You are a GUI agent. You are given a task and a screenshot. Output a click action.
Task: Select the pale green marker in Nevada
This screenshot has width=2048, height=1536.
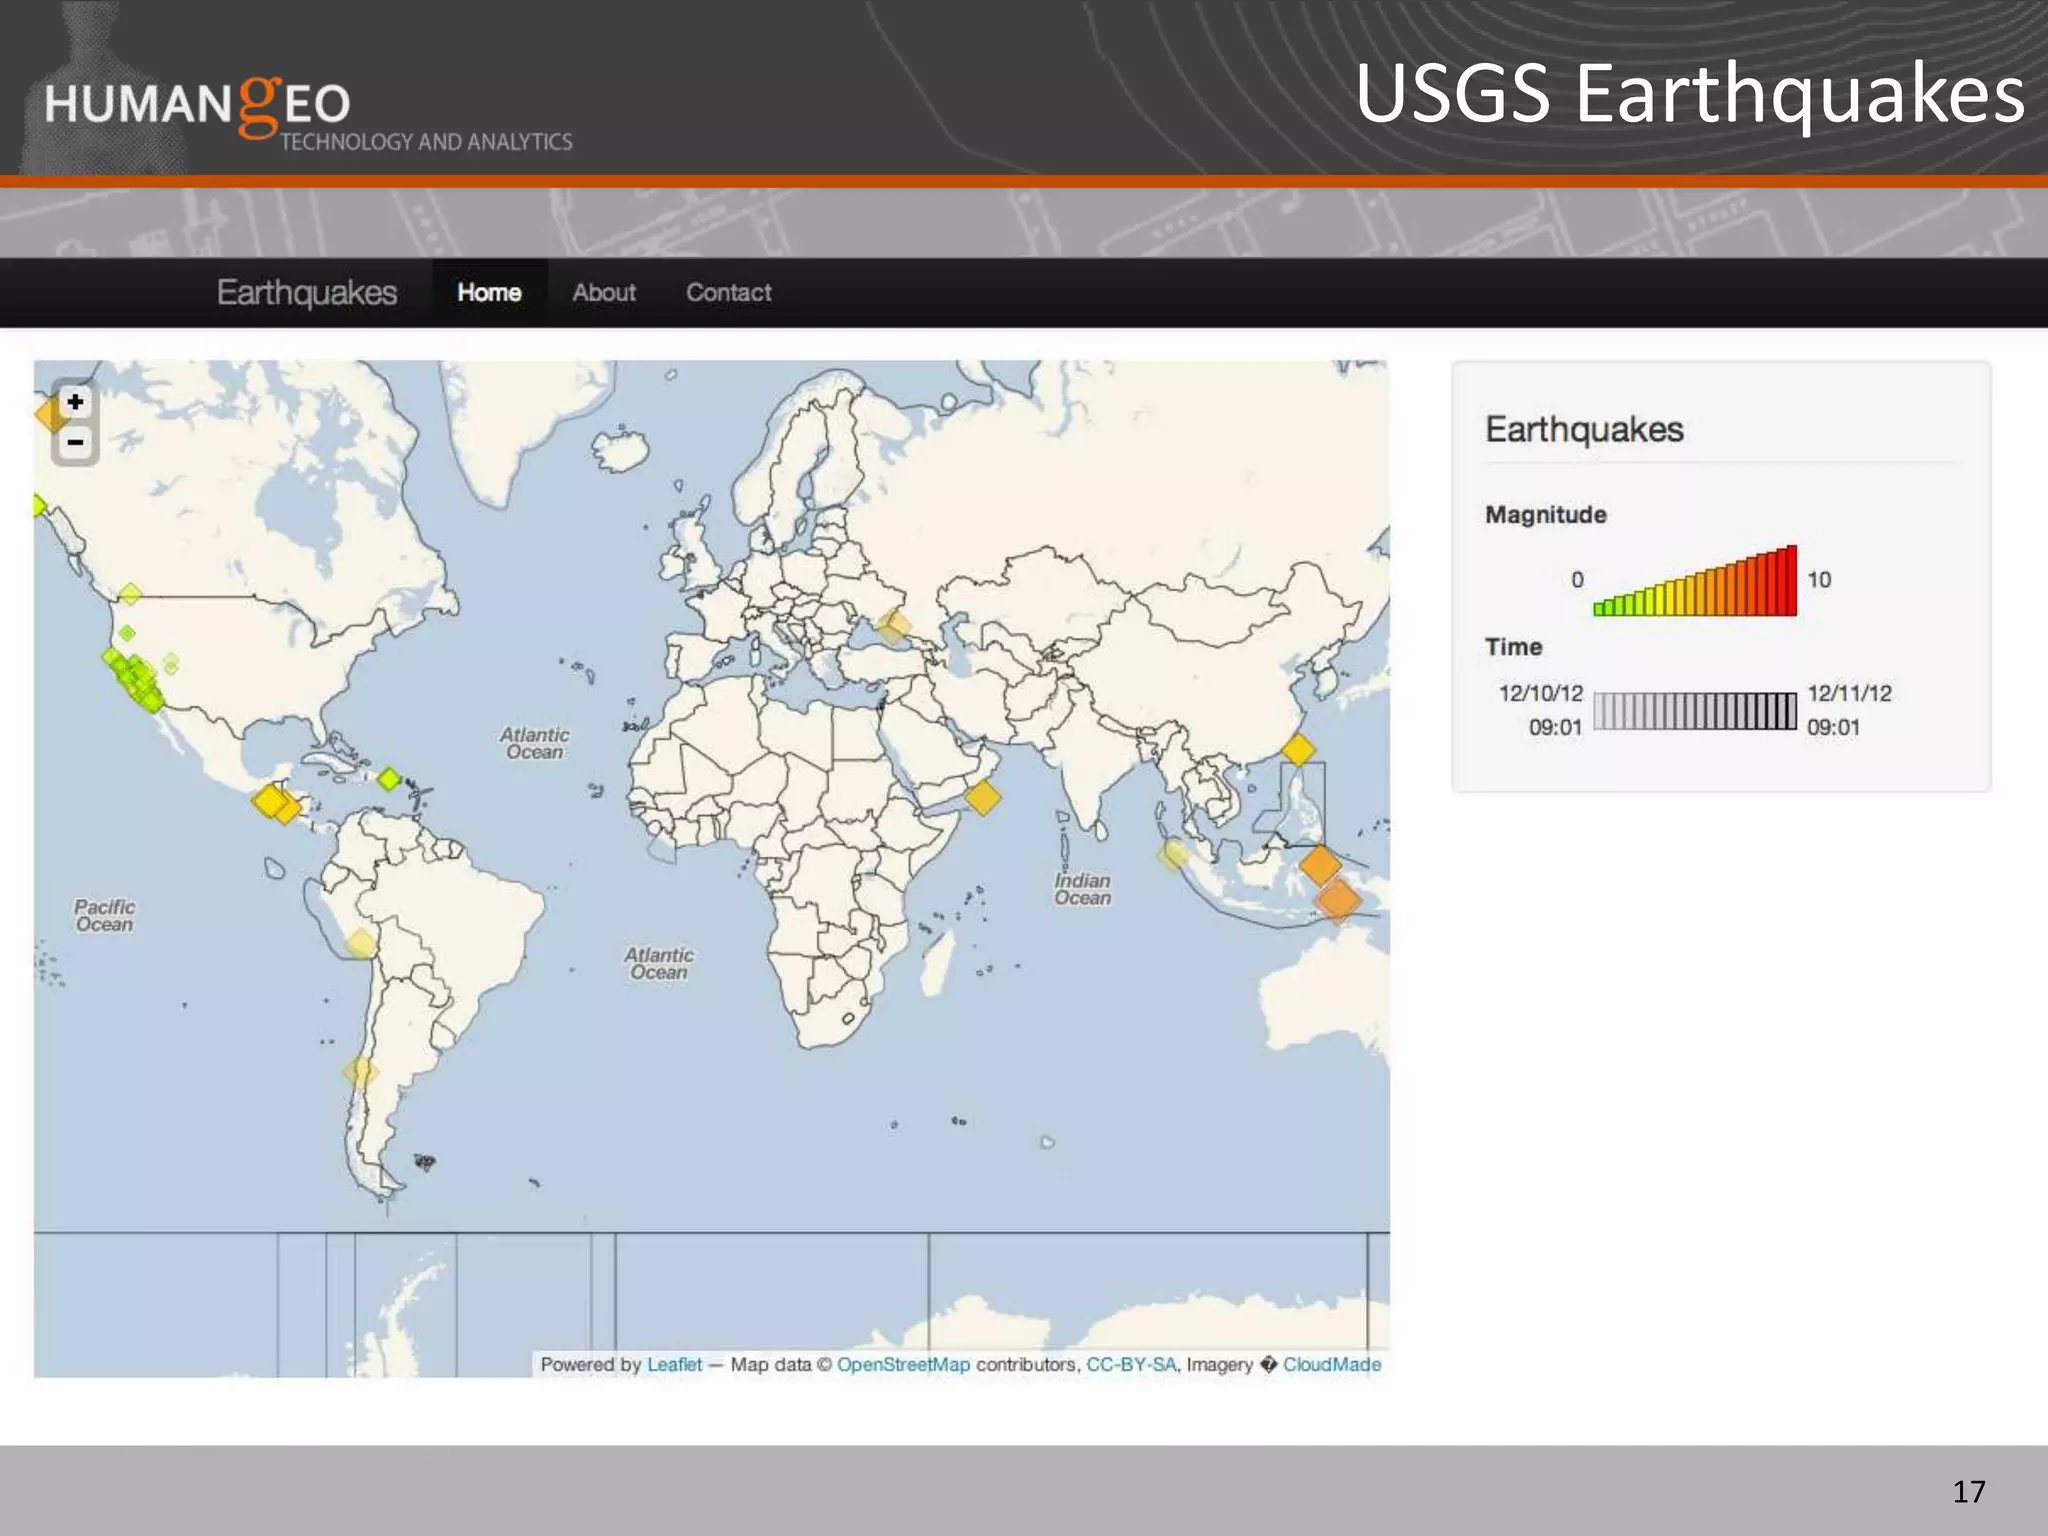click(x=171, y=662)
